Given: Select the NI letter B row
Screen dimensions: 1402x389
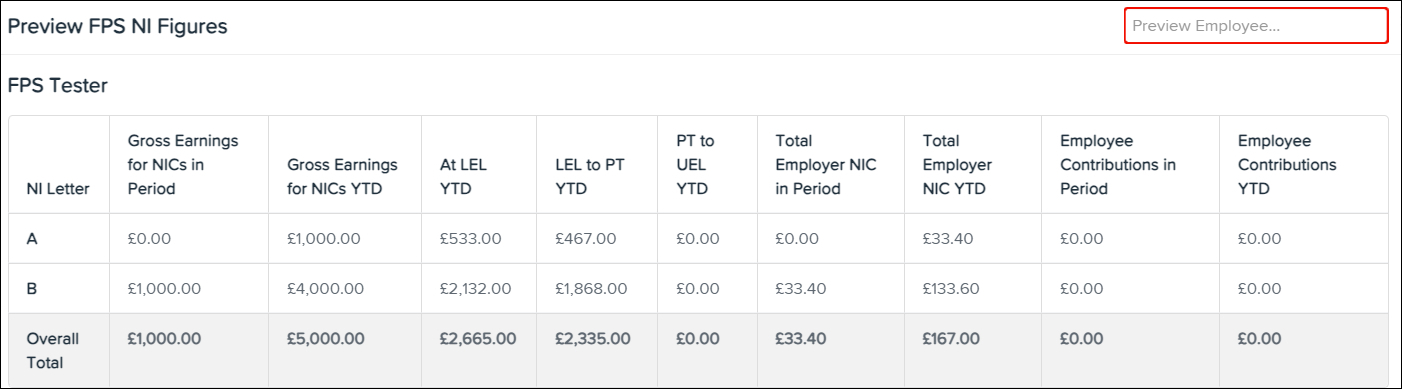Looking at the screenshot, I should 698,289.
